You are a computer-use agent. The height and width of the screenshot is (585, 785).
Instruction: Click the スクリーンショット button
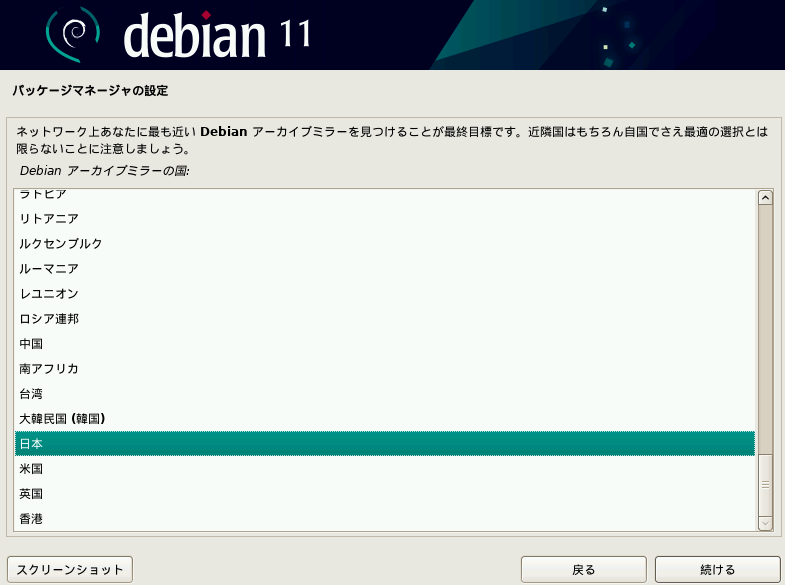pyautogui.click(x=70, y=569)
